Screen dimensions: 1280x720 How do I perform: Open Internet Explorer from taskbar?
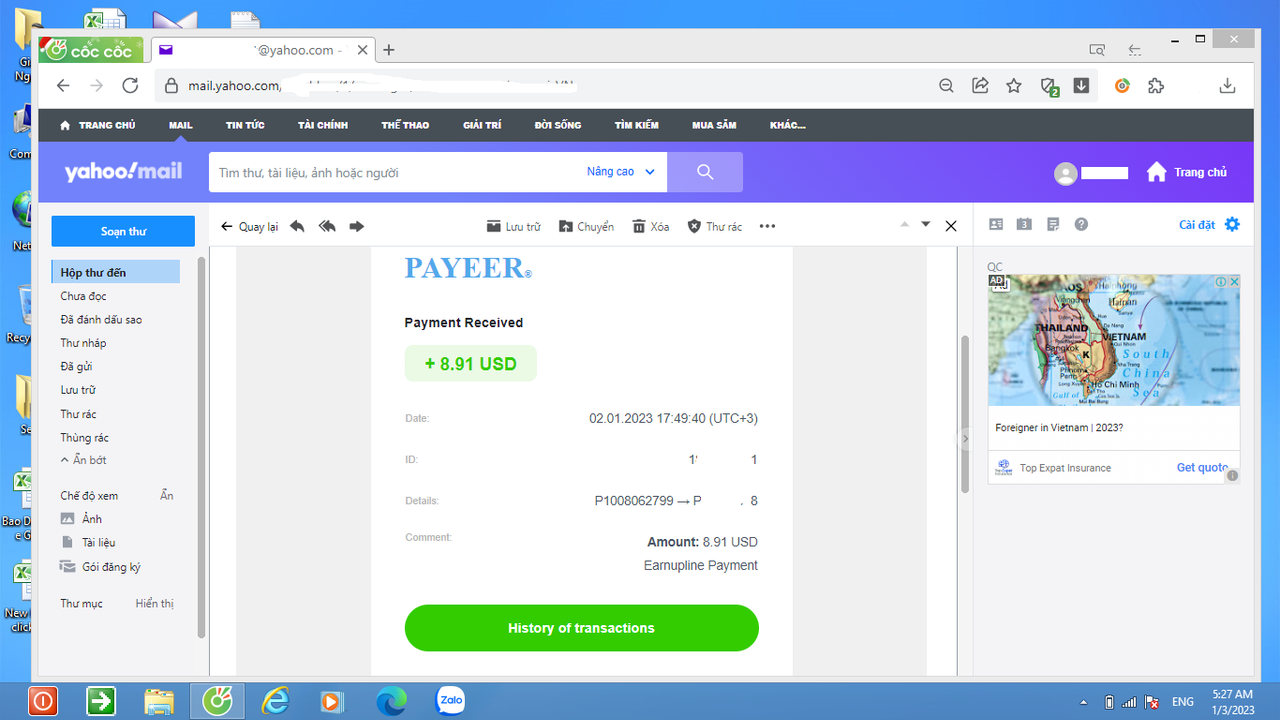pyautogui.click(x=275, y=701)
